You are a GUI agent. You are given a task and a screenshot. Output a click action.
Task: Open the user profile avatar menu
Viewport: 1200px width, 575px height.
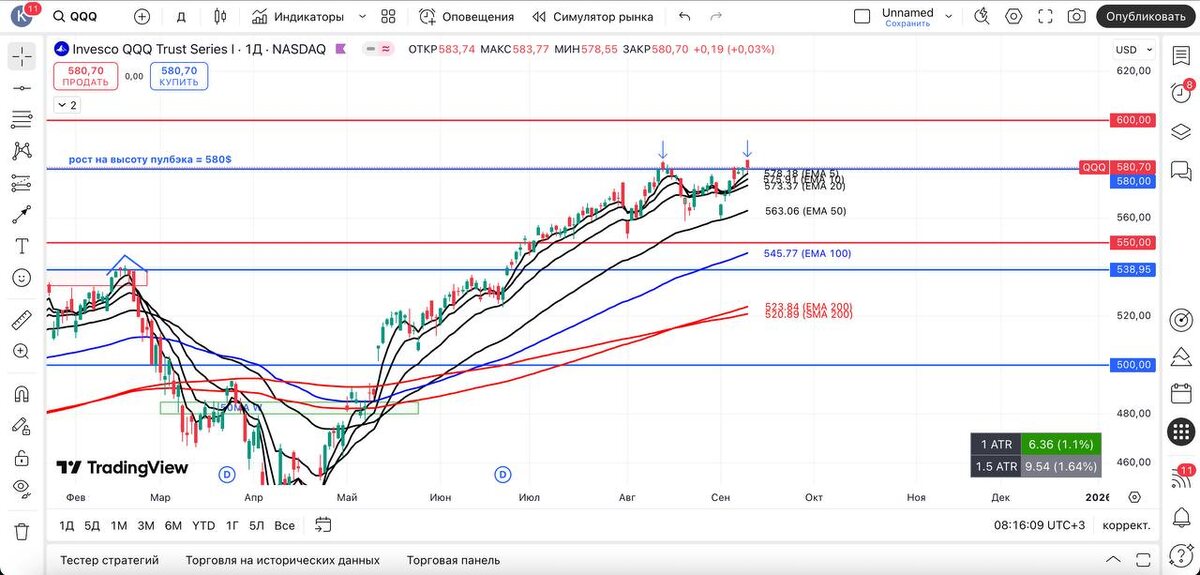pos(22,17)
